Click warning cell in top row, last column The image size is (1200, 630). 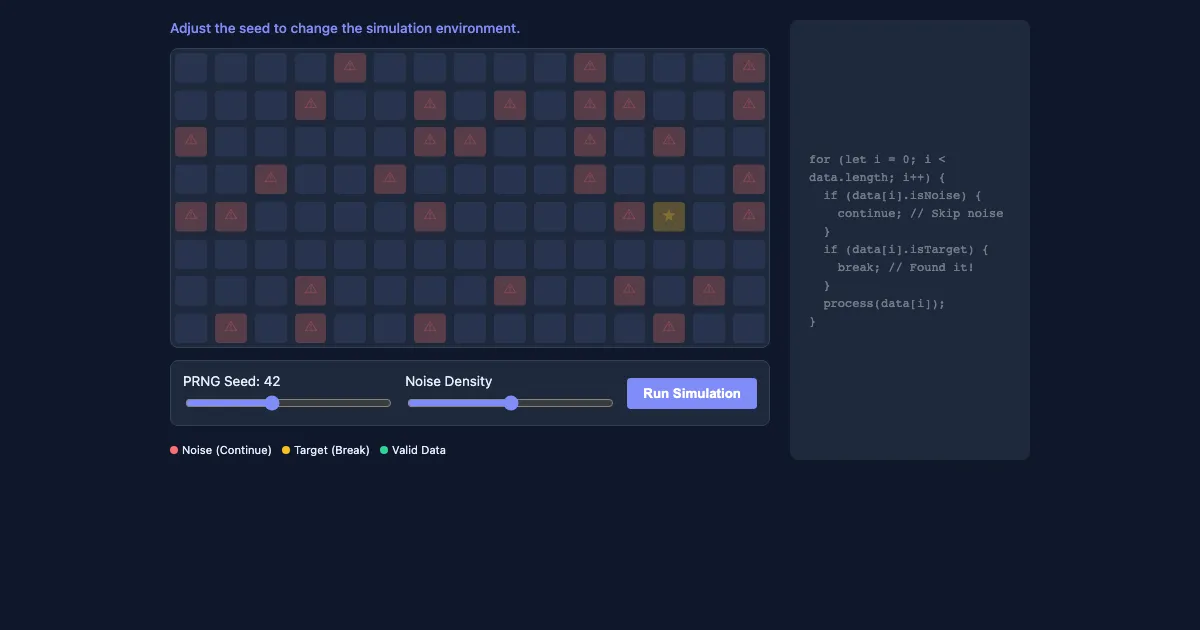(x=749, y=68)
